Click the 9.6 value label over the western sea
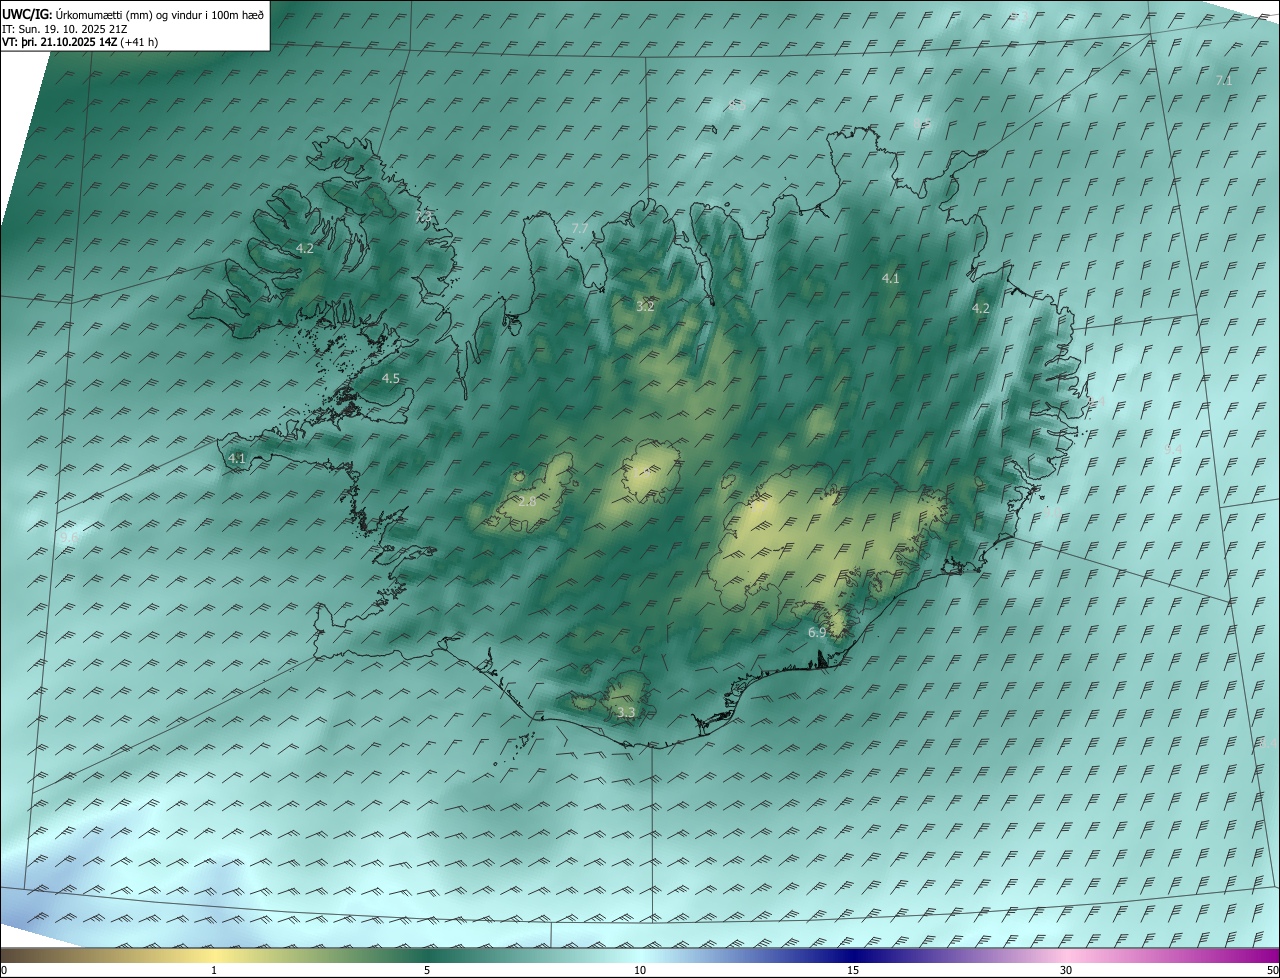Viewport: 1280px width, 978px height. [68, 538]
